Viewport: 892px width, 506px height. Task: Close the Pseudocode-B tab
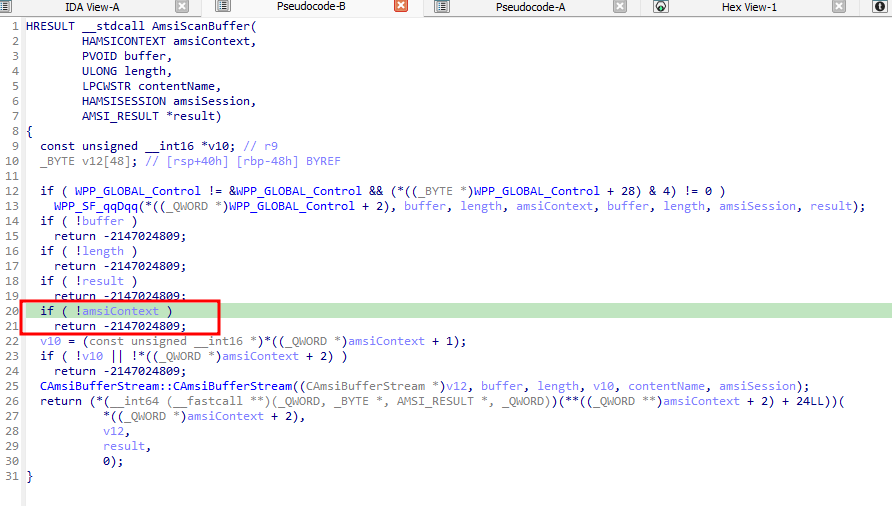[x=401, y=7]
